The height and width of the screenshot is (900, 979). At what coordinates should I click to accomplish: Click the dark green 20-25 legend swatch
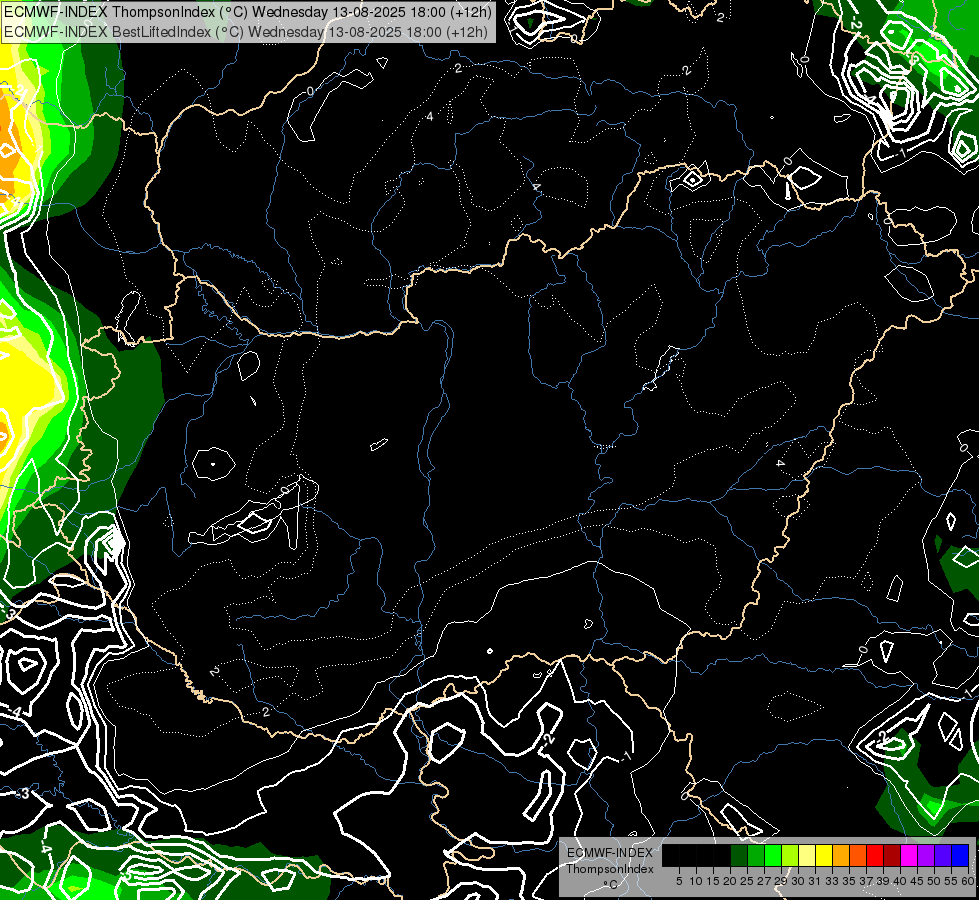pos(739,855)
